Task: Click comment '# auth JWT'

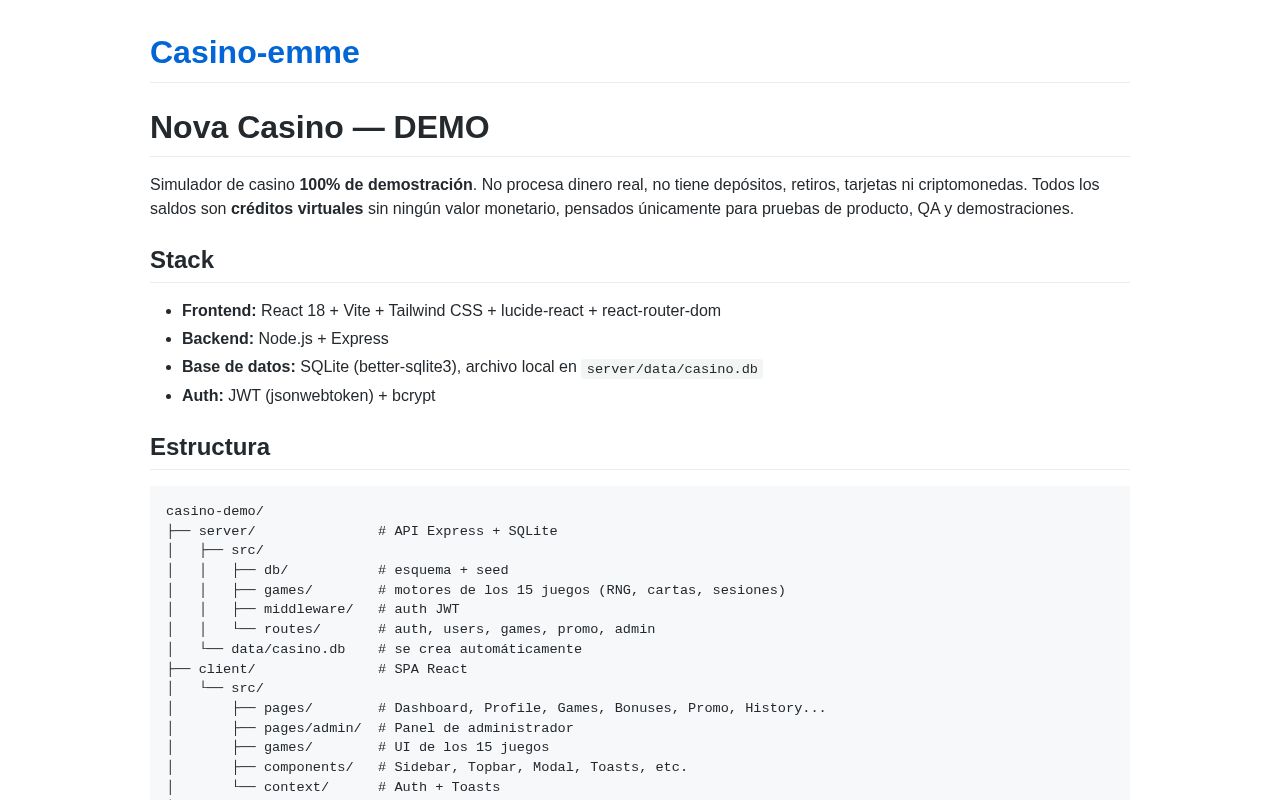Action: coord(419,609)
